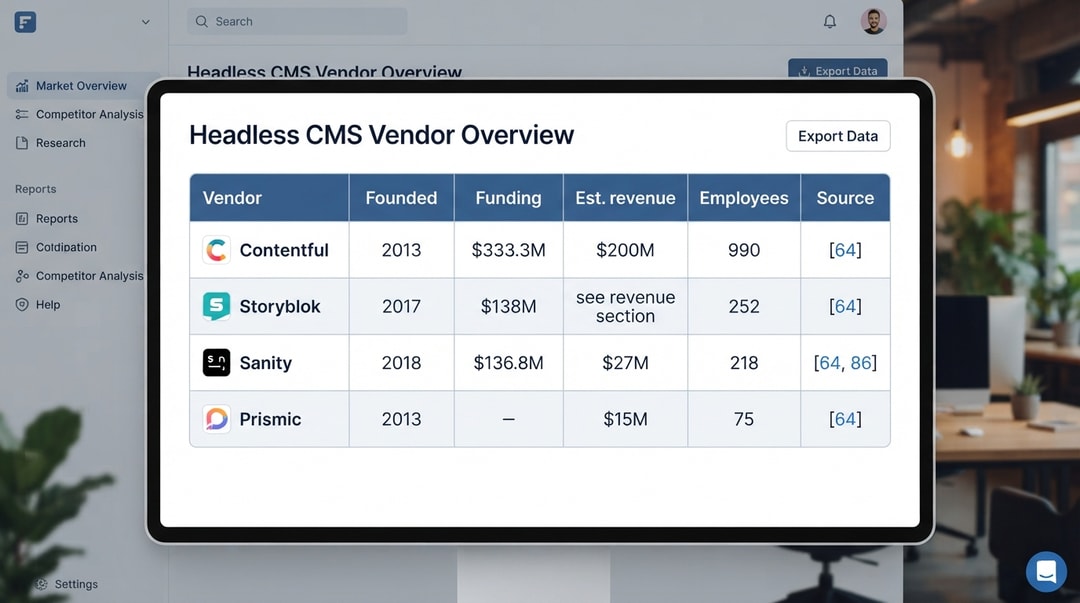Image resolution: width=1080 pixels, height=603 pixels.
Task: Click the Founded column header
Action: click(x=402, y=198)
